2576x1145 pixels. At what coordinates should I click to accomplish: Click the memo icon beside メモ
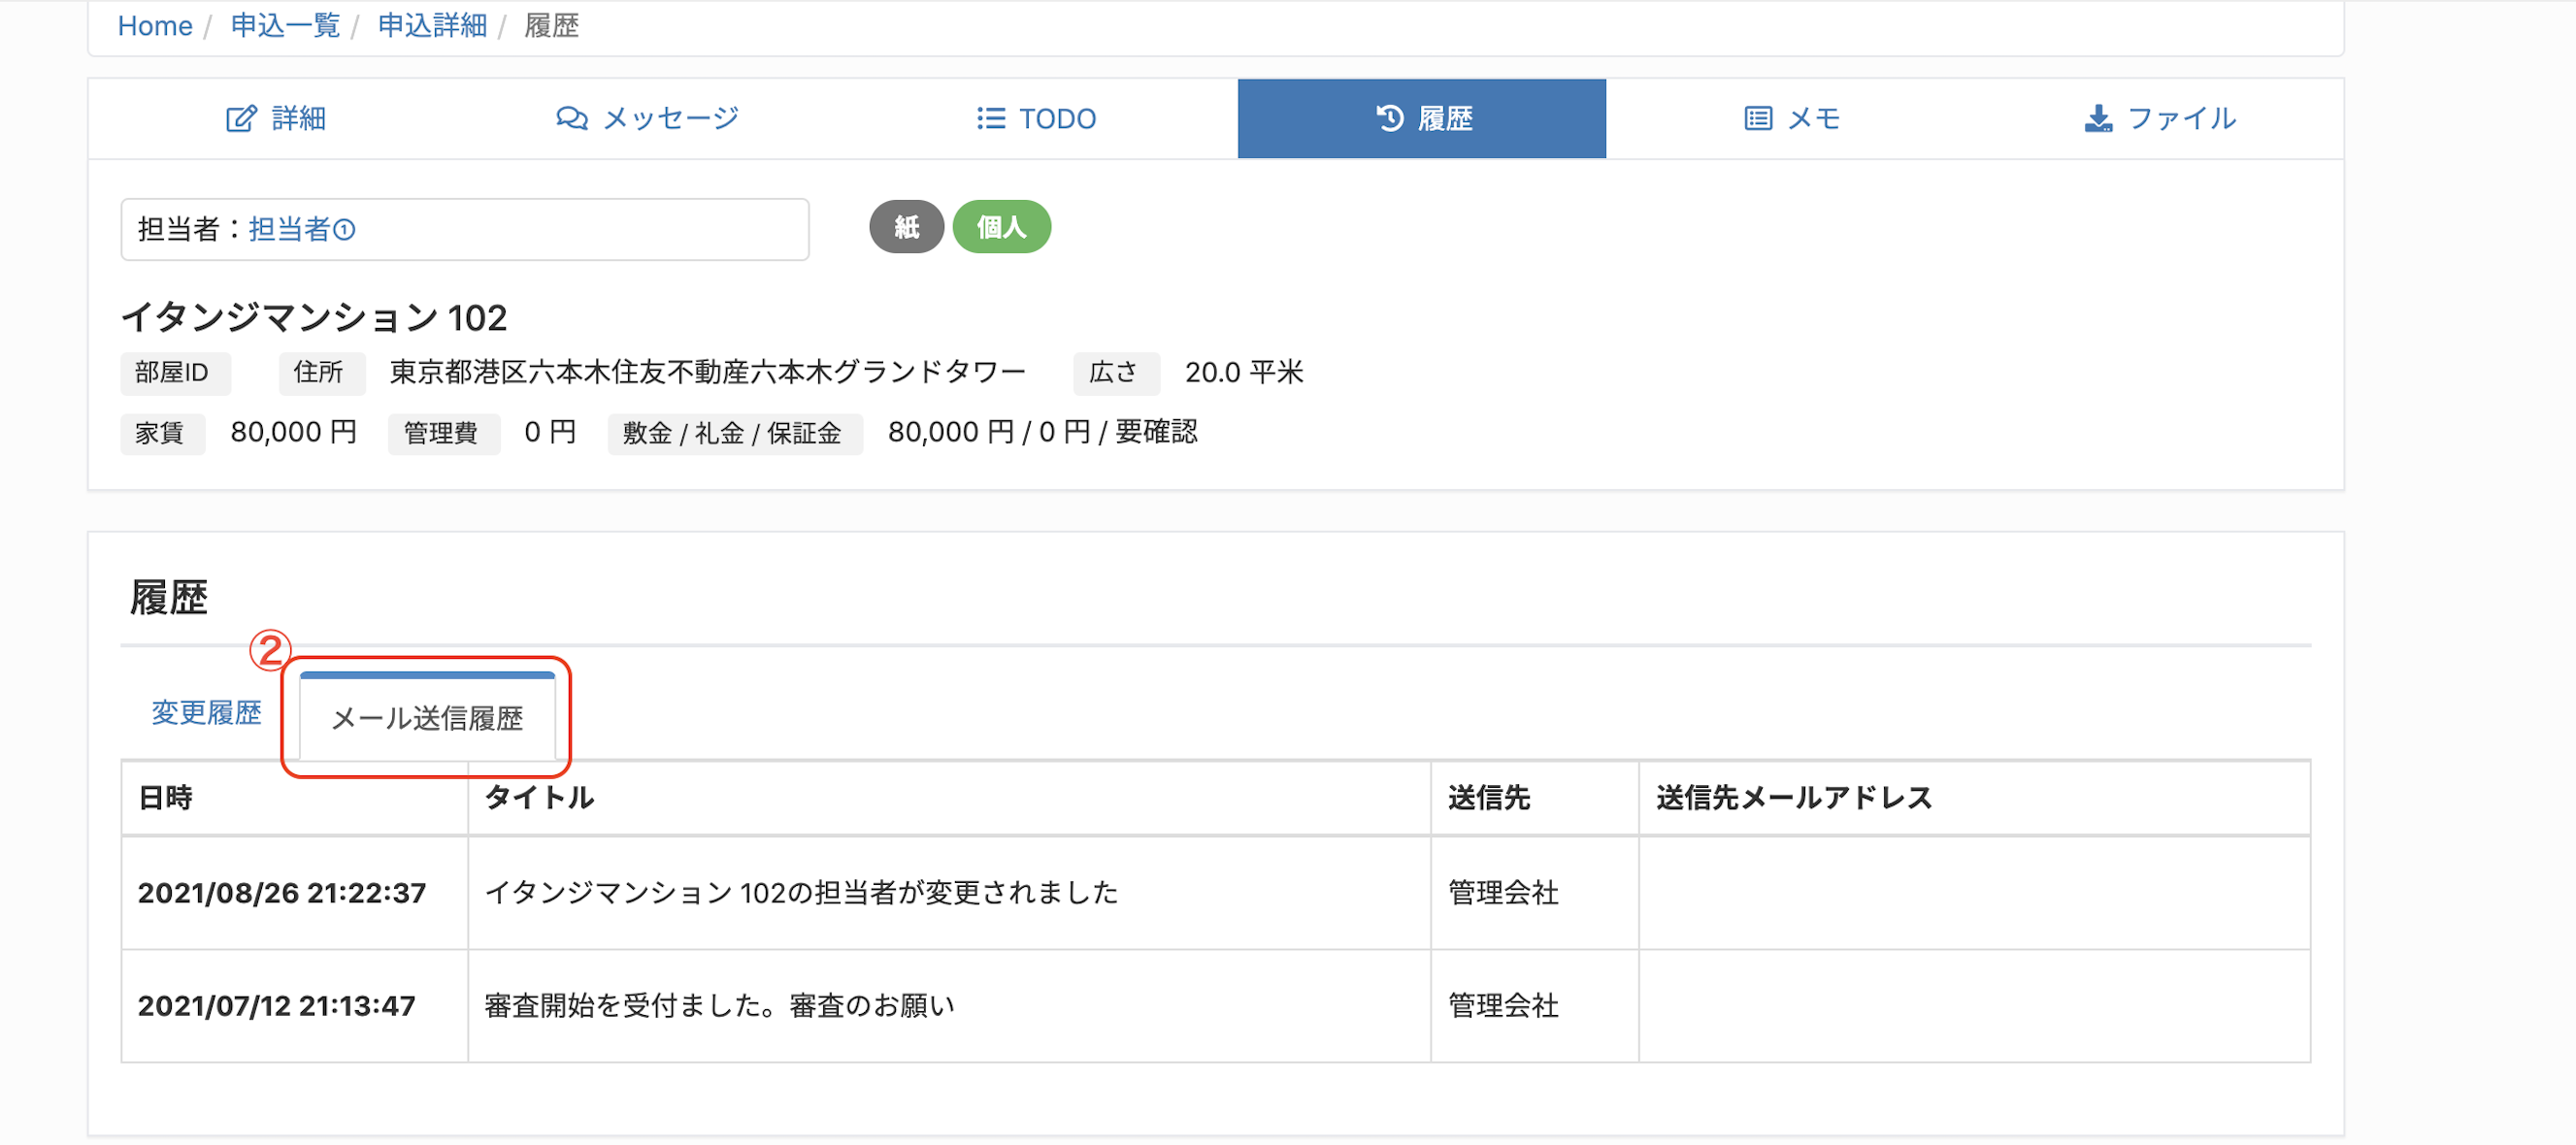coord(1757,119)
